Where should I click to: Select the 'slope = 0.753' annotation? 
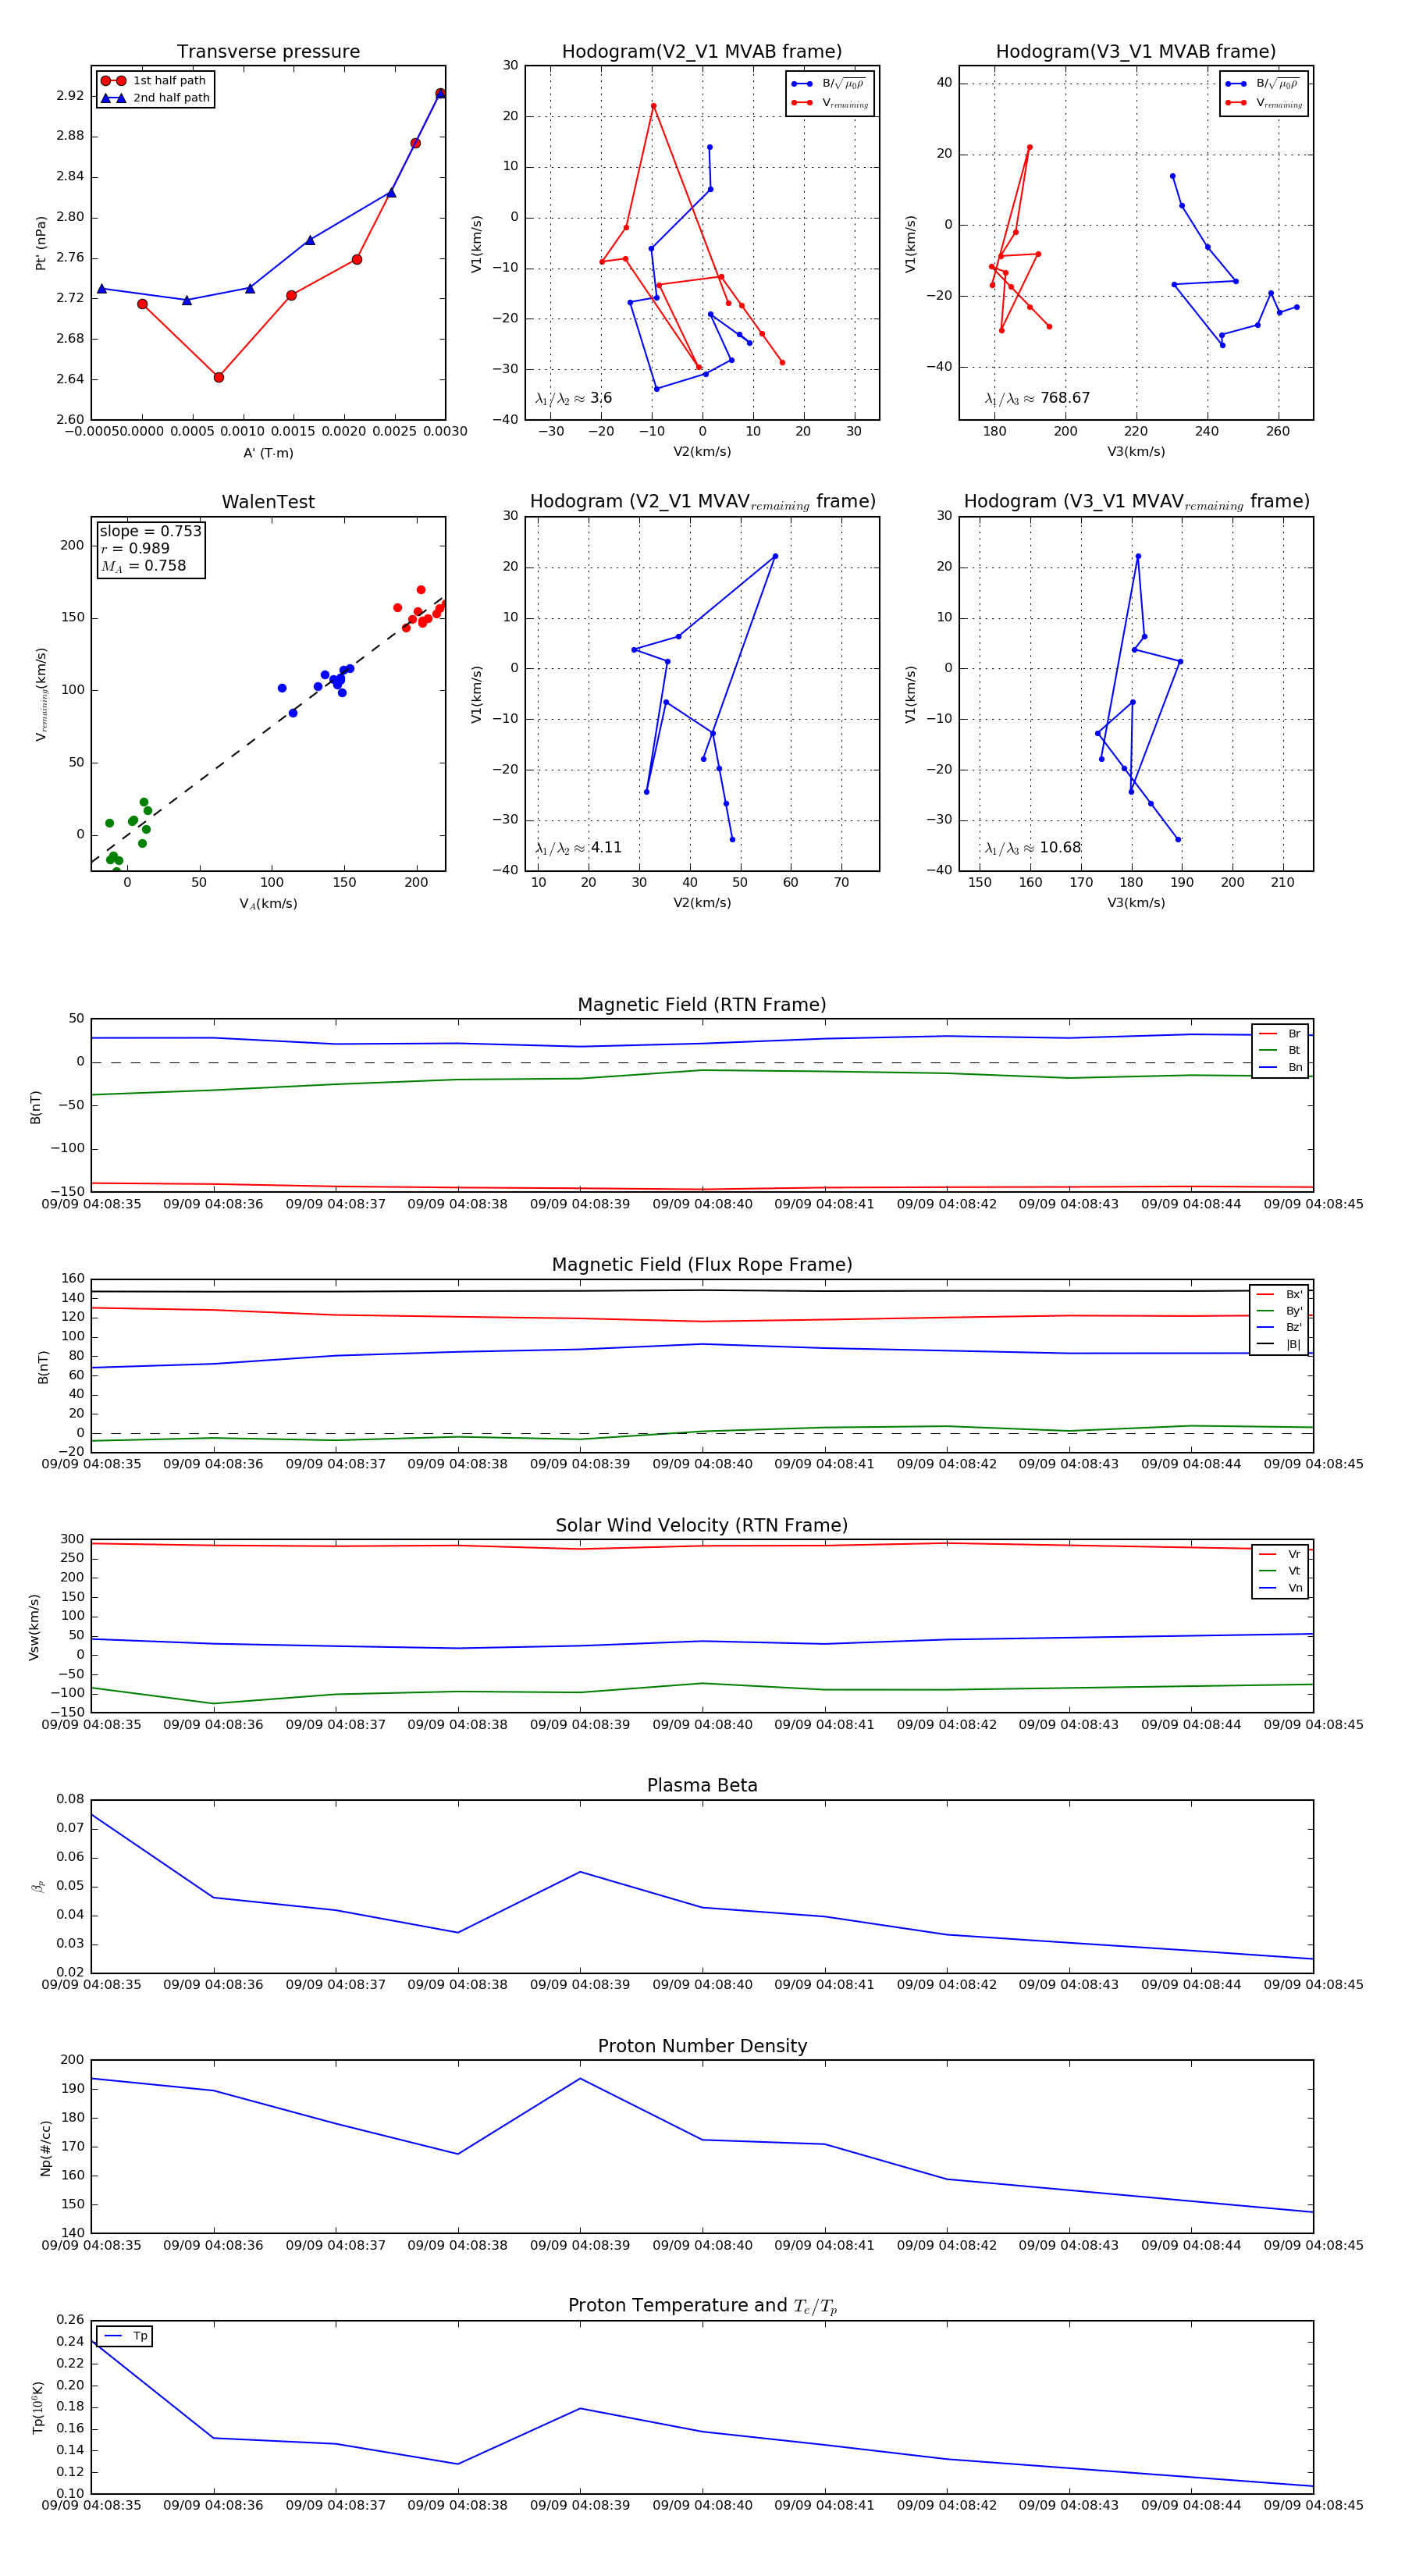point(150,531)
